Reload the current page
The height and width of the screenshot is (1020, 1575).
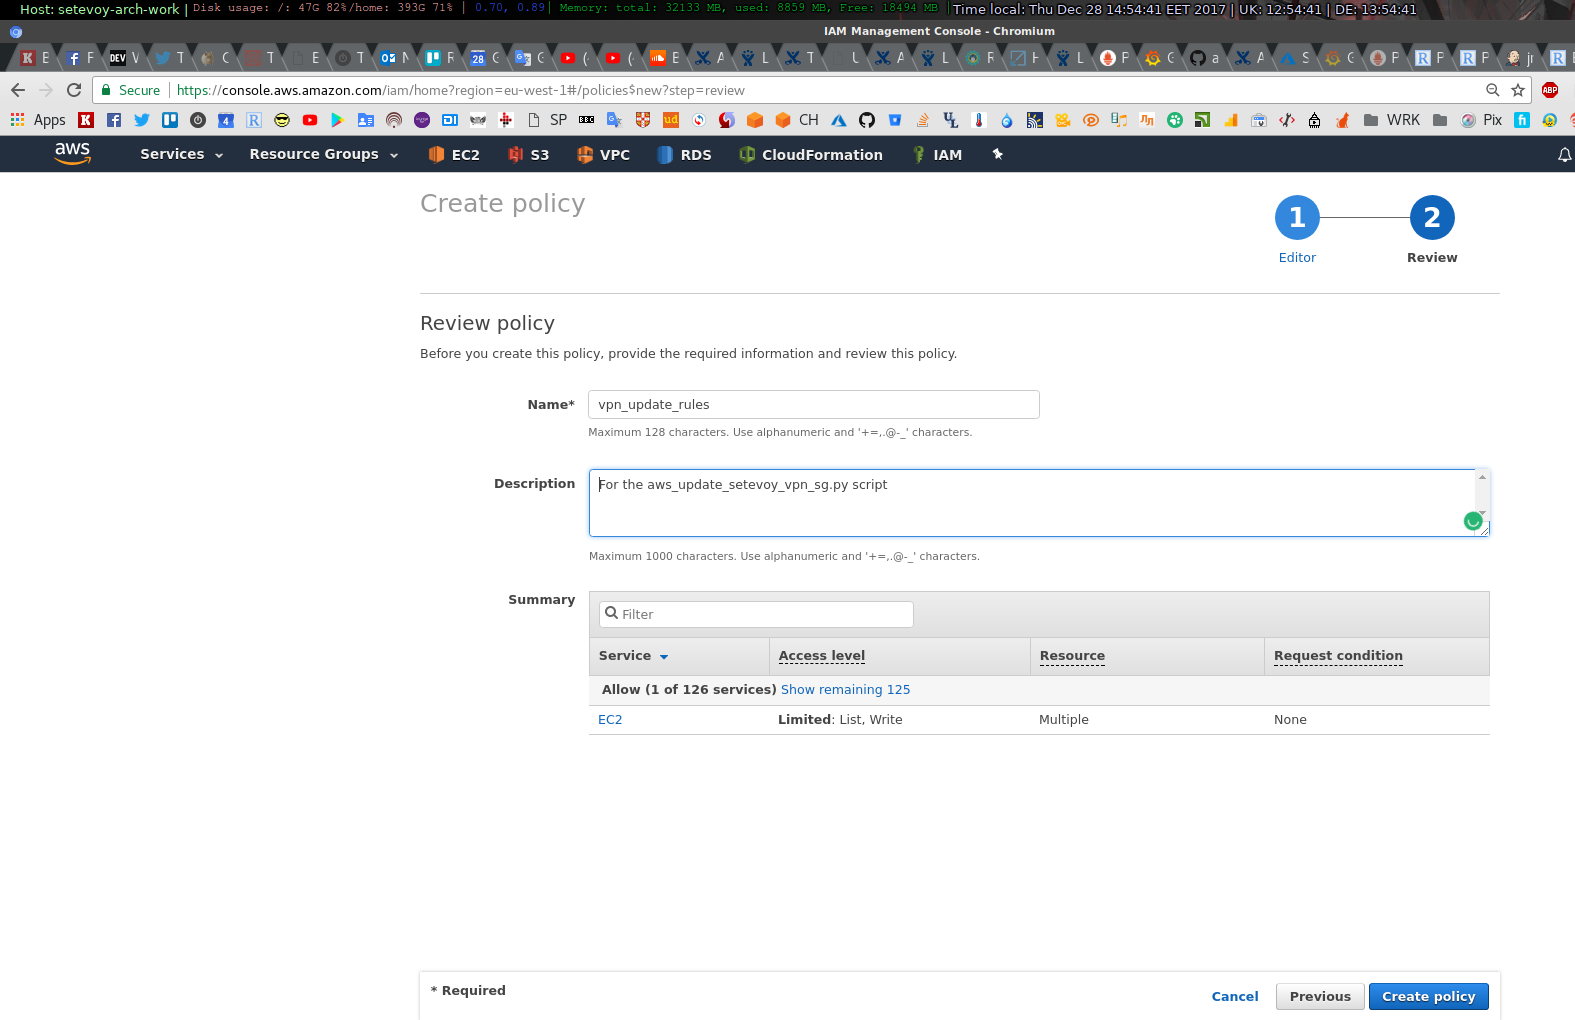74,90
